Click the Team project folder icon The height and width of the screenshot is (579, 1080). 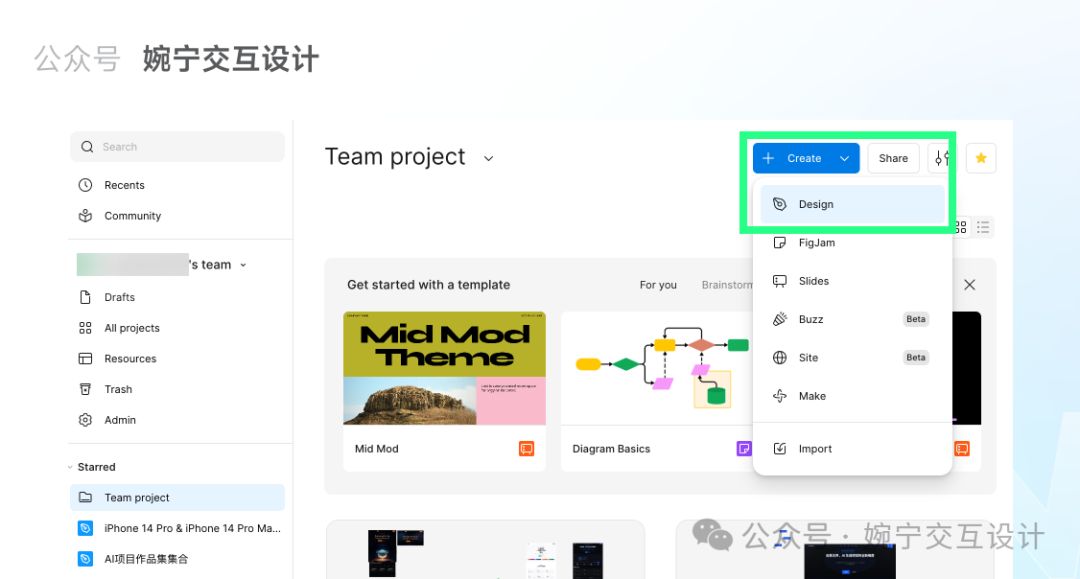(x=85, y=497)
